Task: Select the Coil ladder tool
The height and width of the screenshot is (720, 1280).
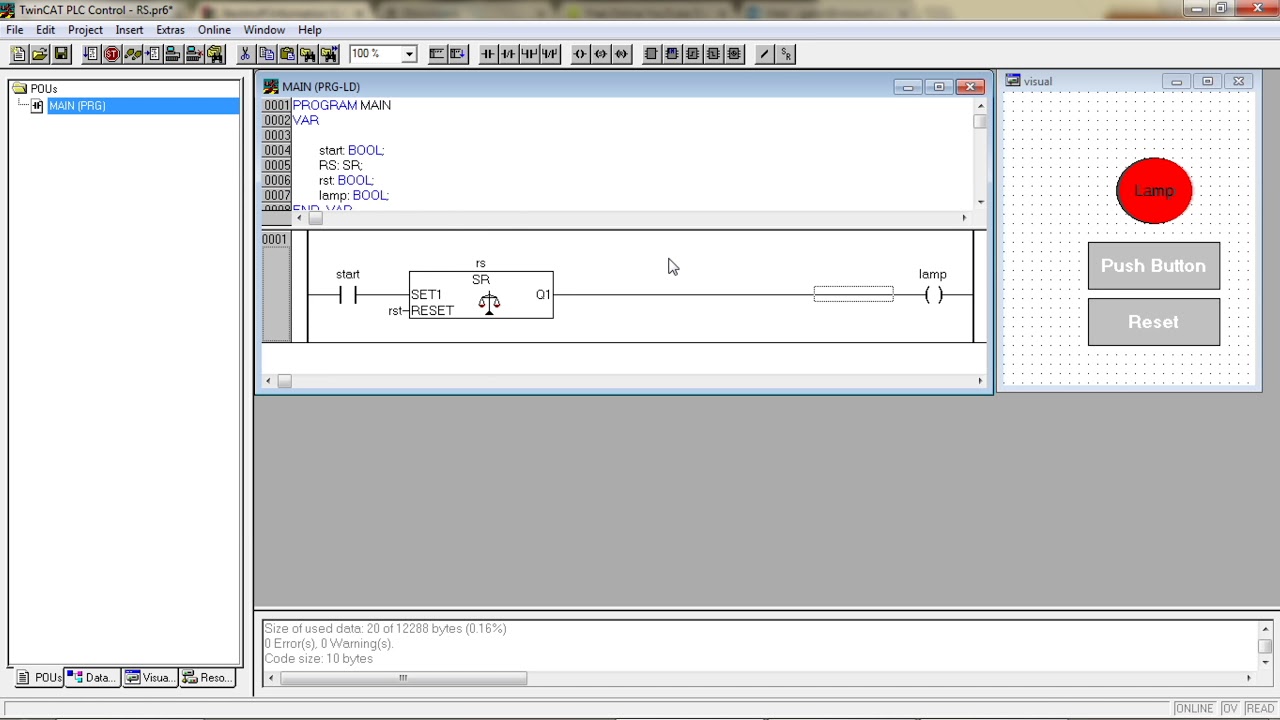Action: click(580, 54)
